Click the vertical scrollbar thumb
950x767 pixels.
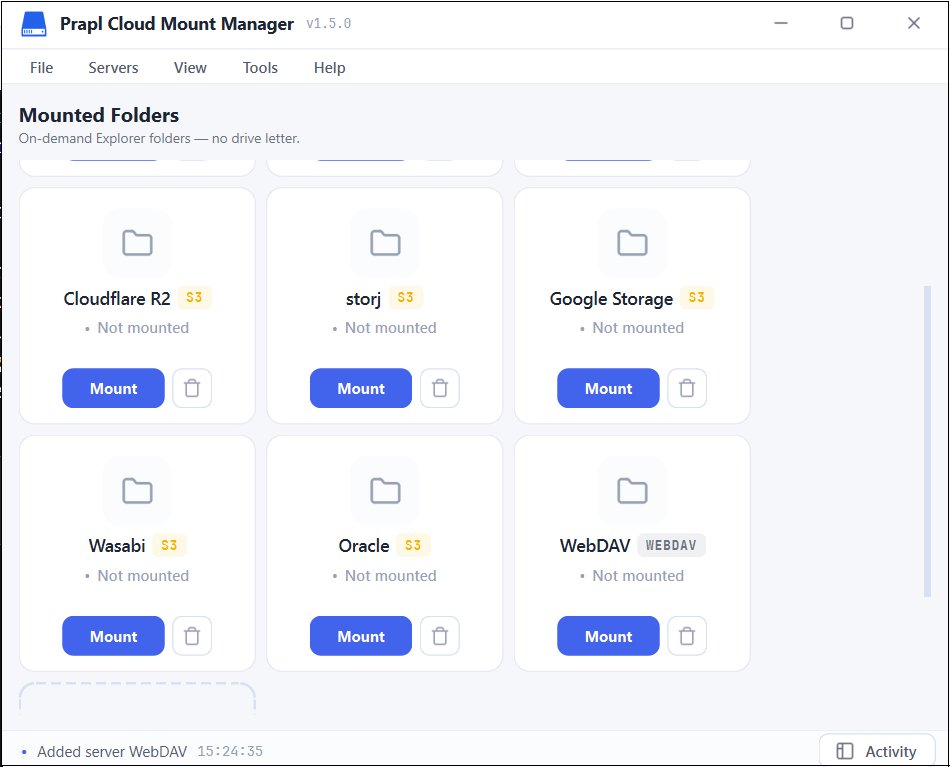coord(927,441)
